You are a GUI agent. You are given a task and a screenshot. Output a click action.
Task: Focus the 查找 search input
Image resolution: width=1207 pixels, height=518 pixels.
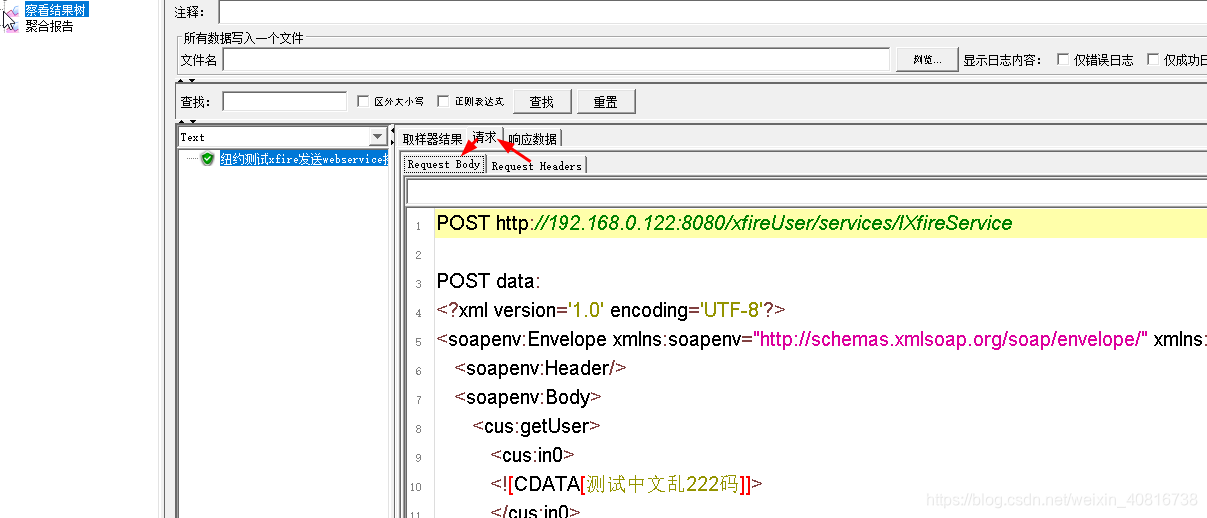pos(284,101)
